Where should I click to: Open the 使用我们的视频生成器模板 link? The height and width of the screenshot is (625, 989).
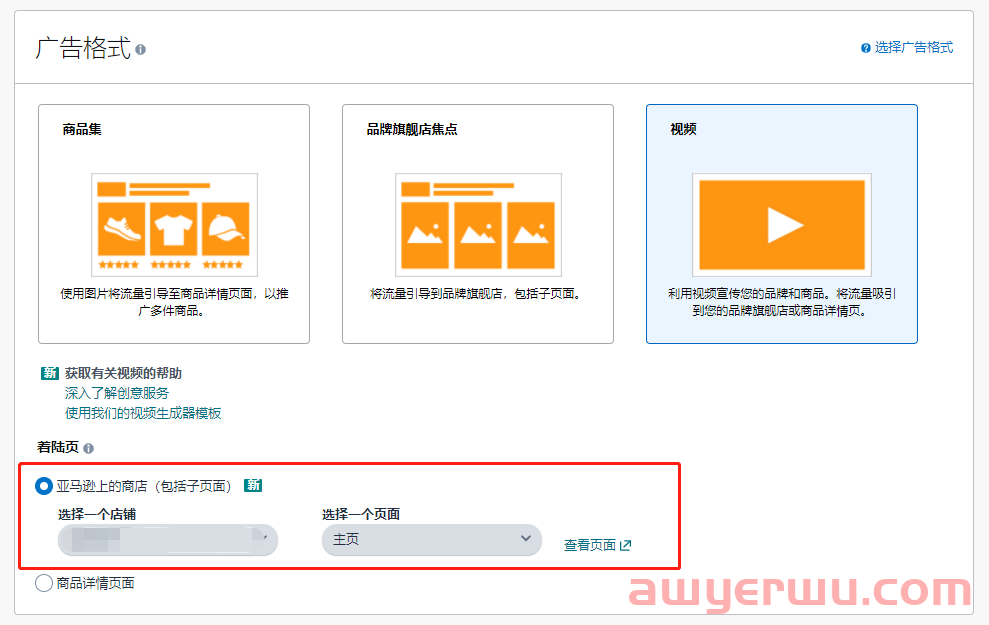coord(143,413)
